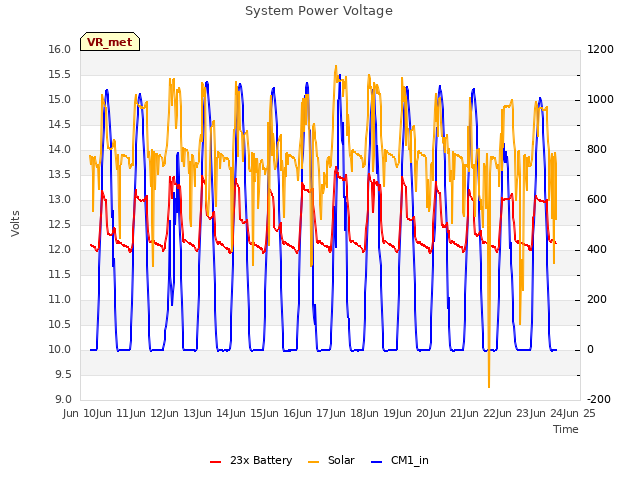Click the 11.5 left axis tick label

point(60,274)
